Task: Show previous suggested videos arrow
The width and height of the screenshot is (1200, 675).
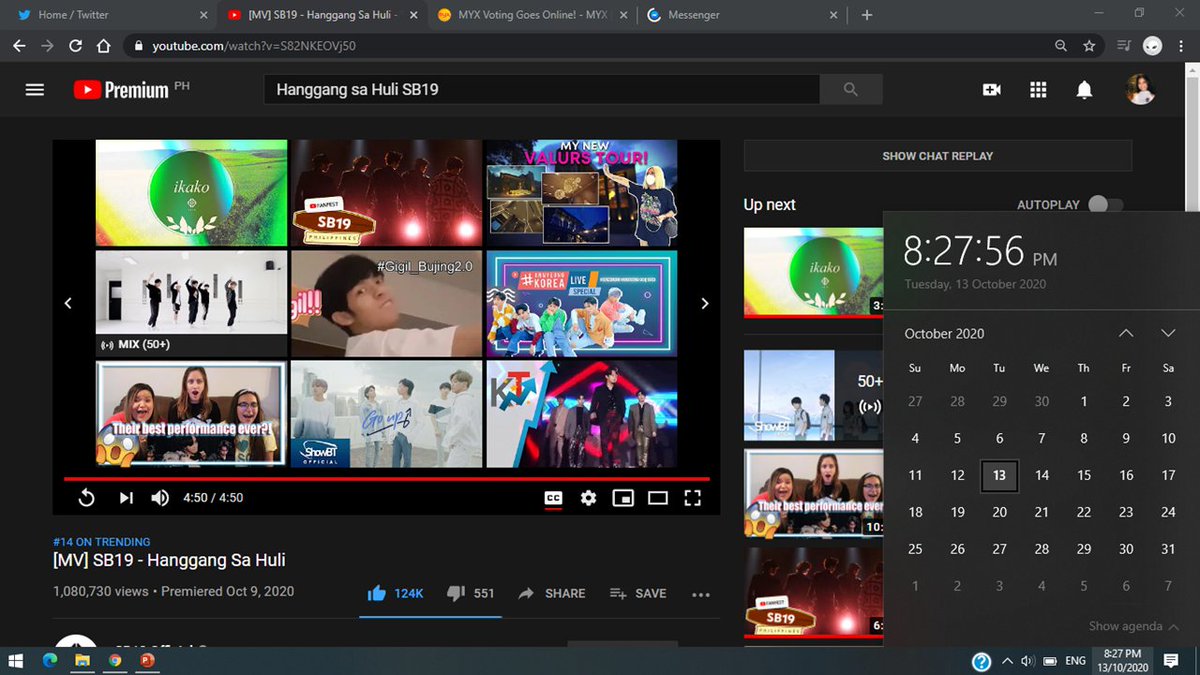Action: tap(68, 303)
